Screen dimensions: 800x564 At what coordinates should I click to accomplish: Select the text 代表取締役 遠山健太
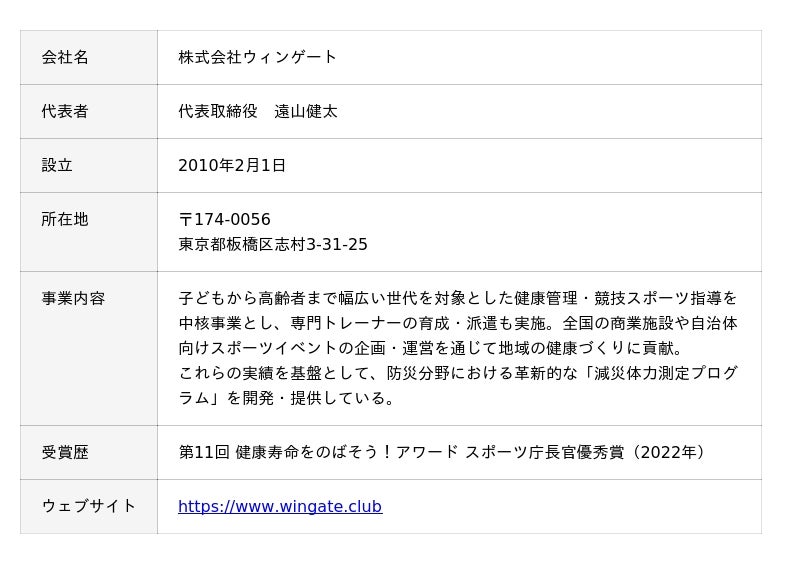click(258, 112)
